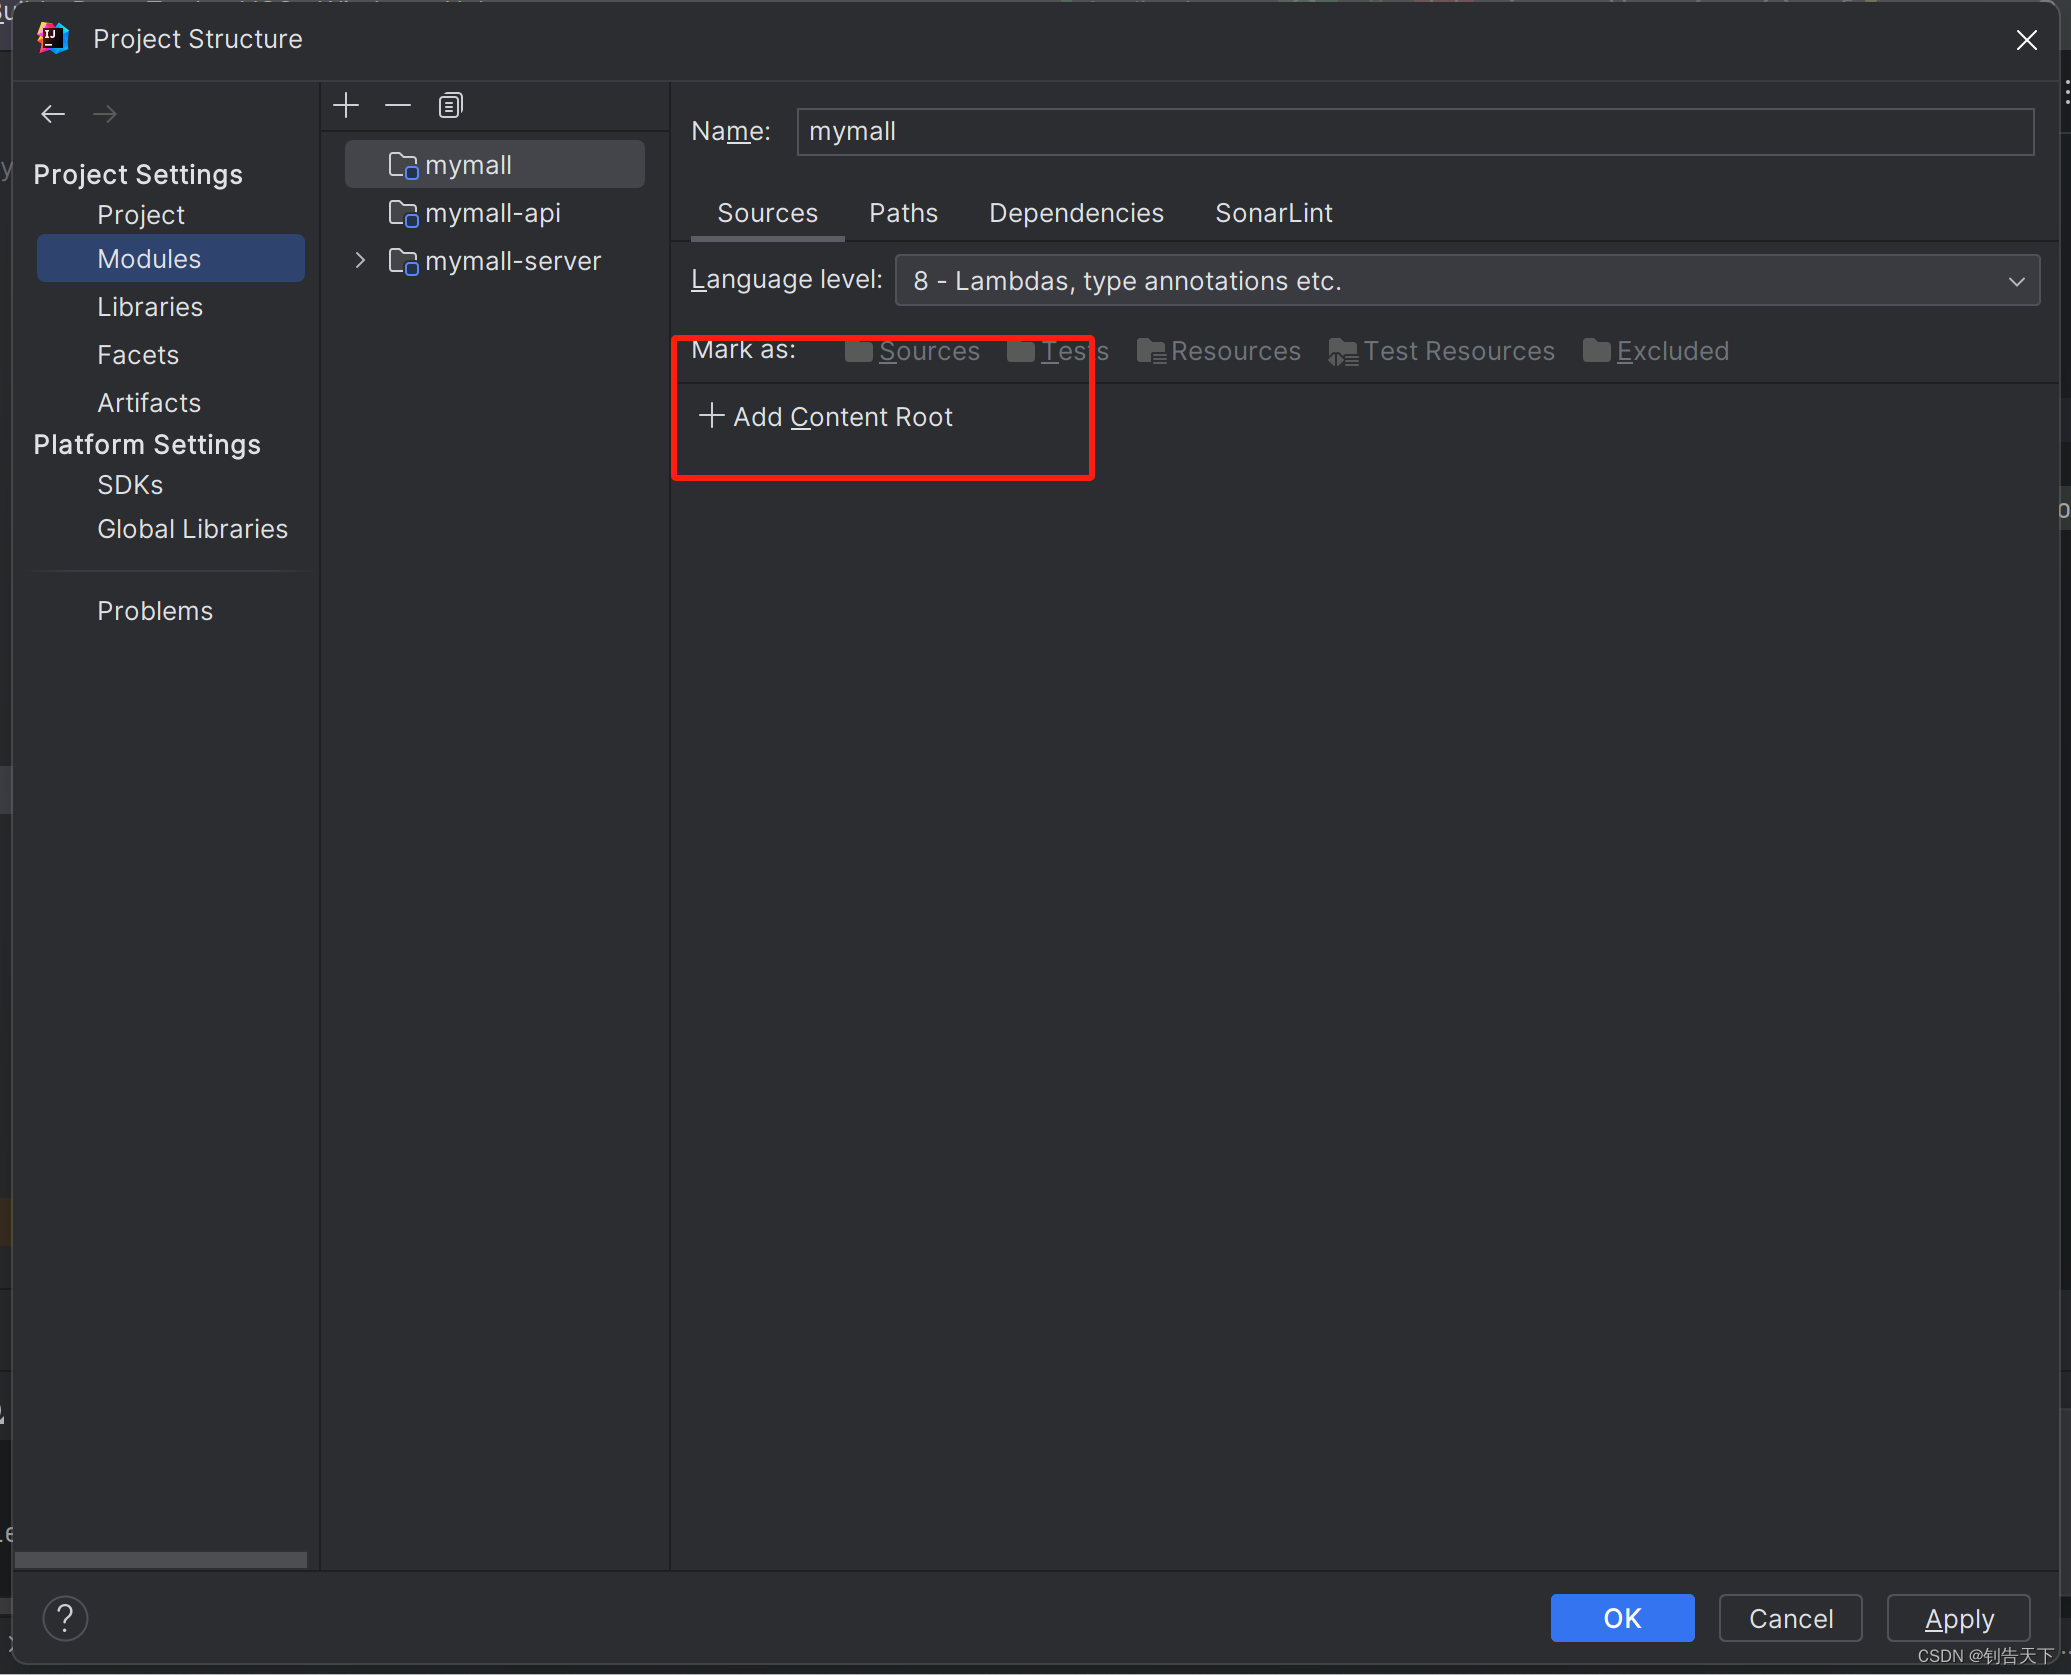Mark folder as Tests

[1058, 351]
